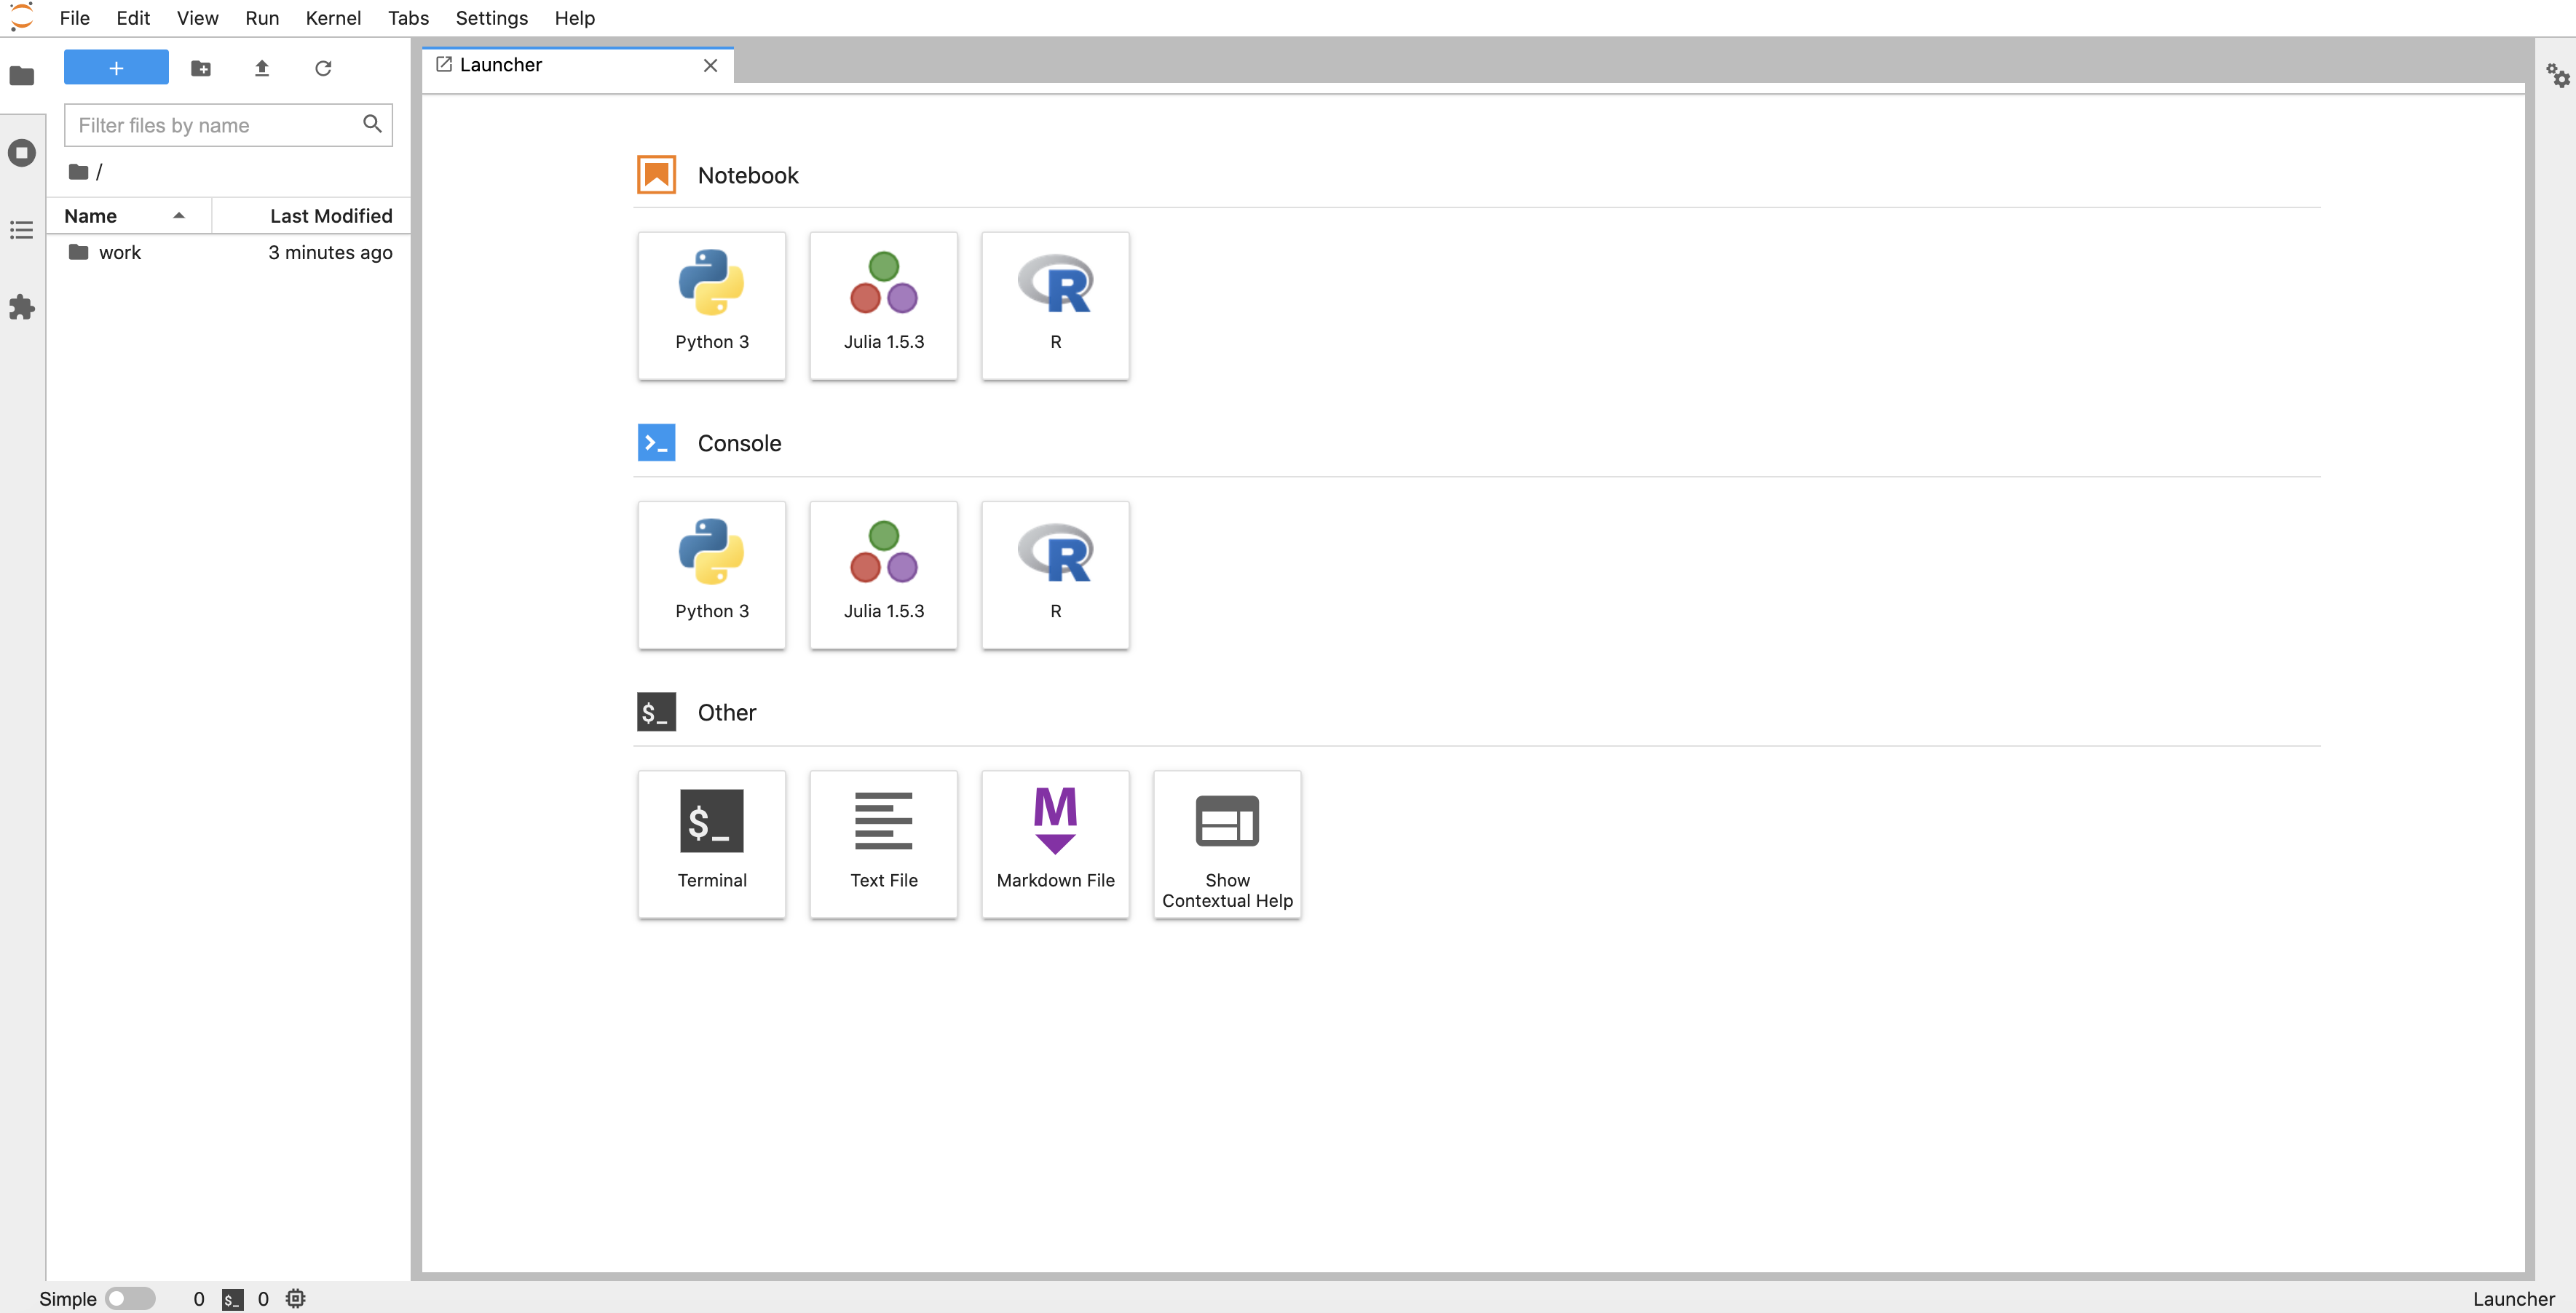
Task: Toggle Simple interface mode switch
Action: (130, 1298)
